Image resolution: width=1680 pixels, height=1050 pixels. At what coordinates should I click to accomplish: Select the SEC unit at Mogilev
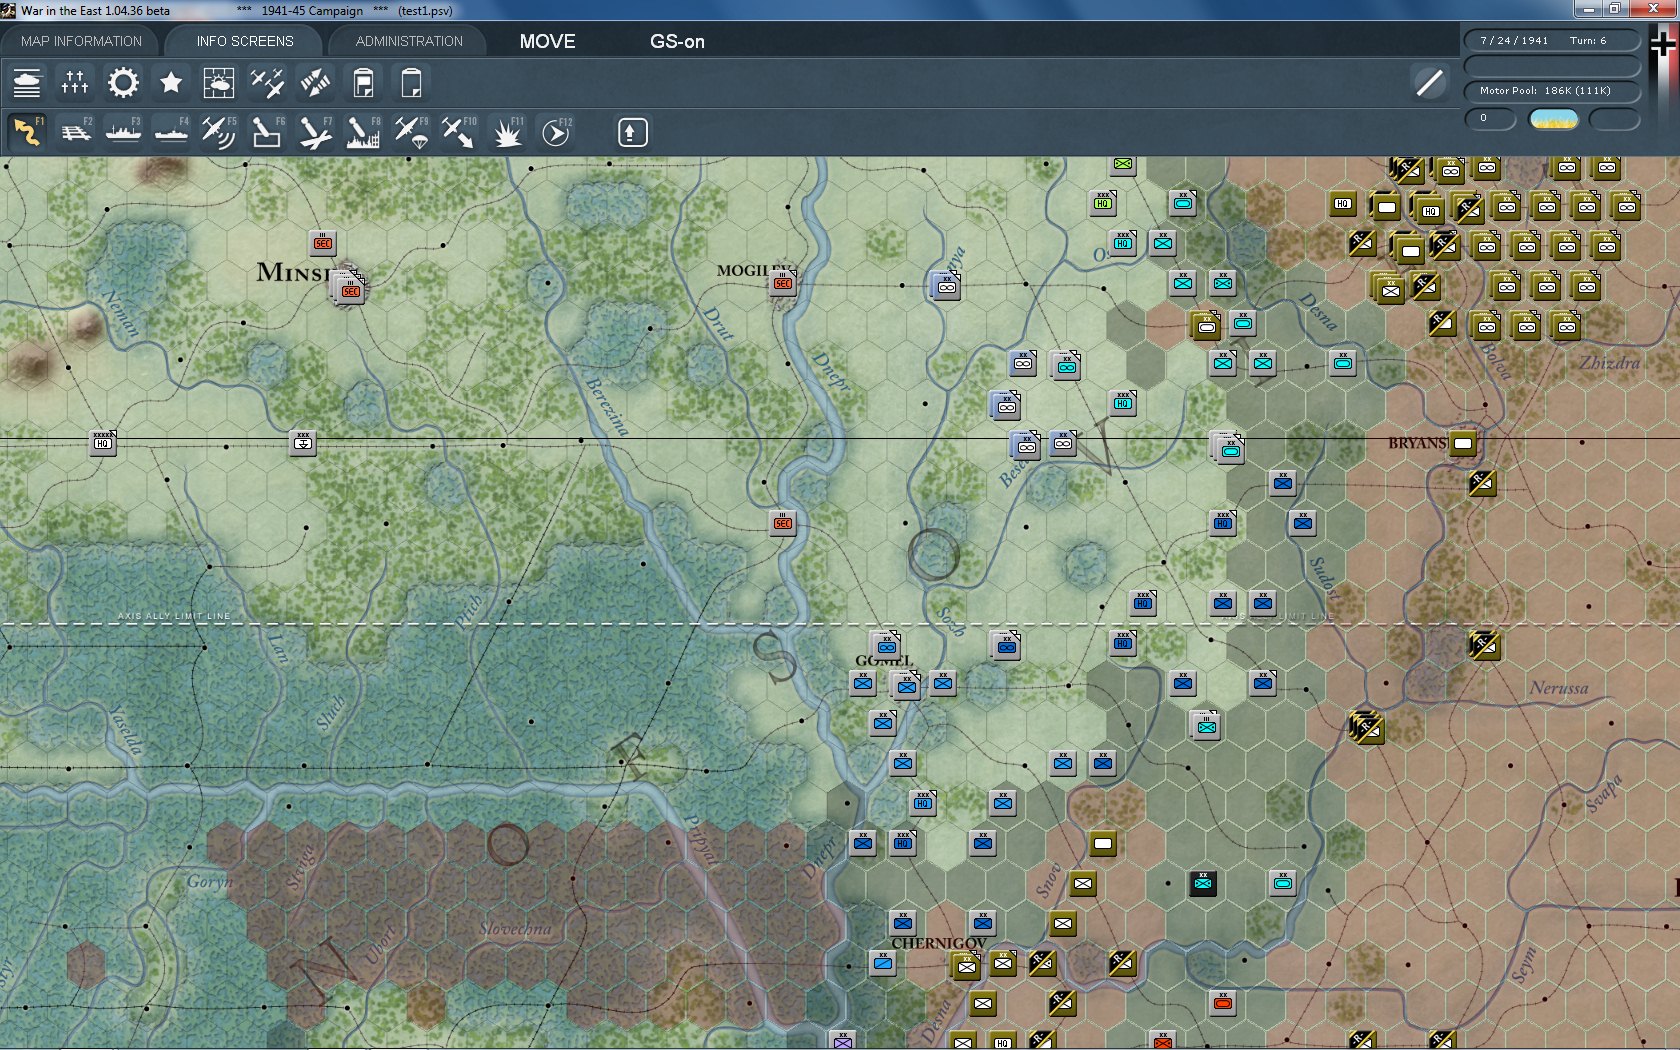[x=783, y=284]
